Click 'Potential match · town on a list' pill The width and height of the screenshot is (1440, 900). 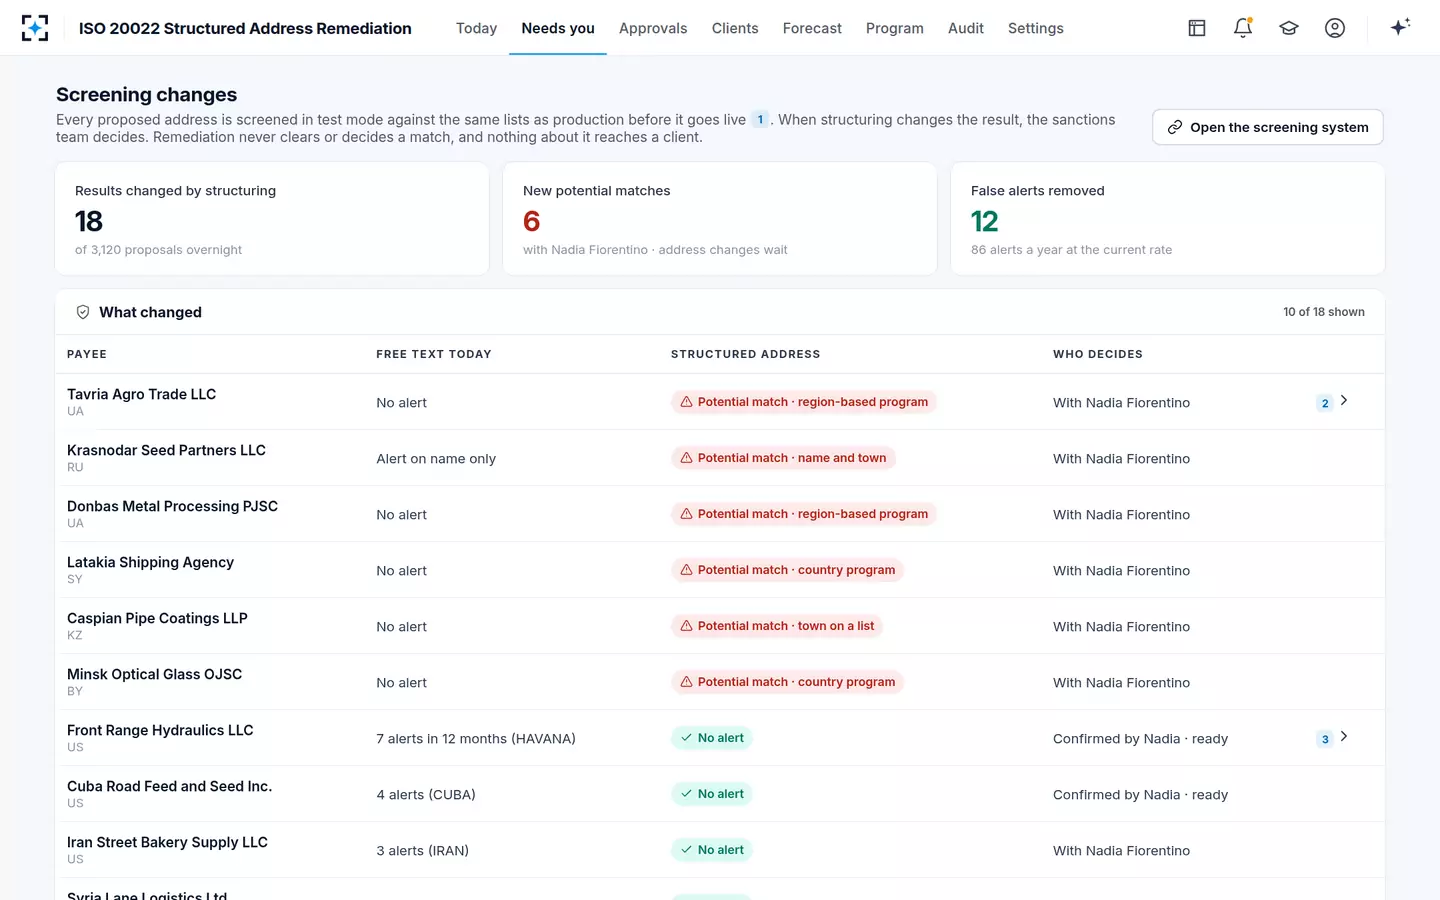777,626
